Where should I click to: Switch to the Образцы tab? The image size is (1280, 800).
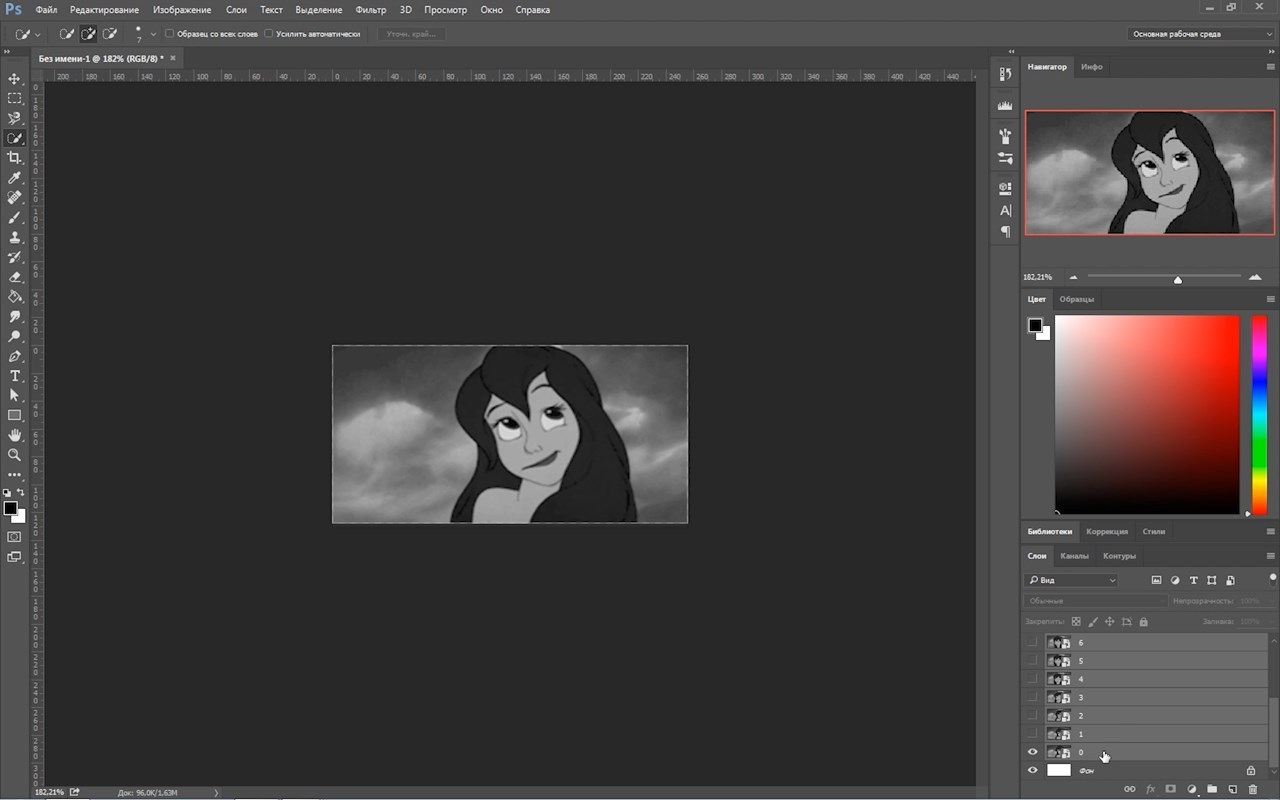(1077, 299)
